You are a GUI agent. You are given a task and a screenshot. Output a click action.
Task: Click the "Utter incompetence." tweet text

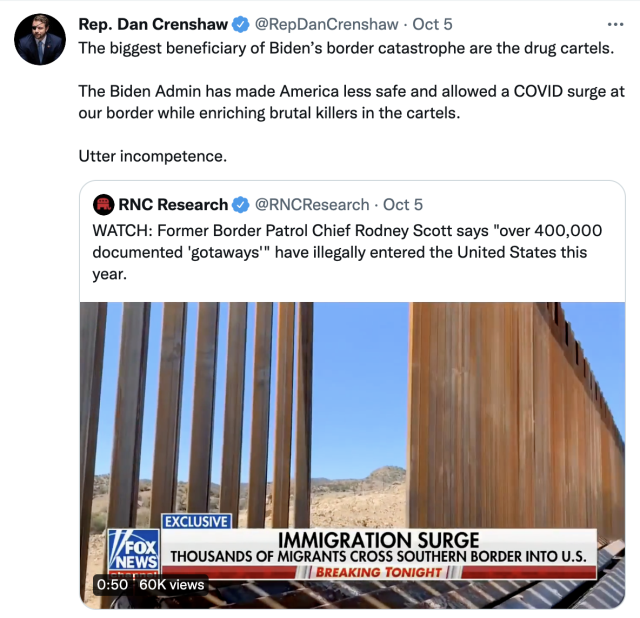pyautogui.click(x=153, y=156)
